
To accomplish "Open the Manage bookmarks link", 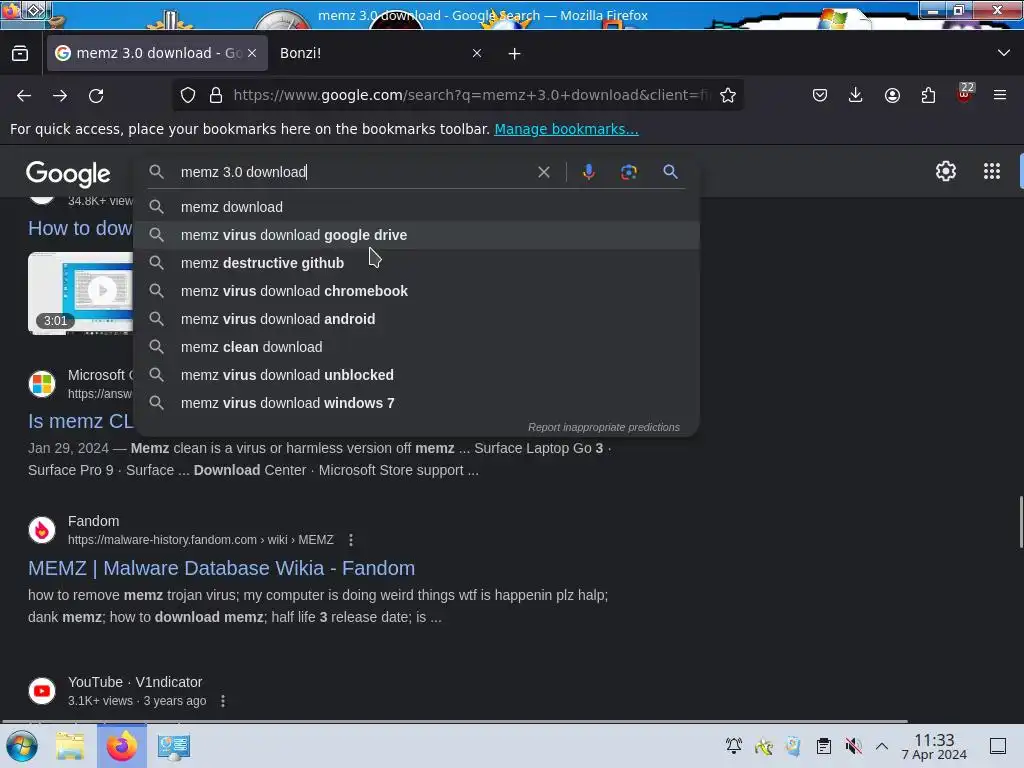I will pos(566,129).
